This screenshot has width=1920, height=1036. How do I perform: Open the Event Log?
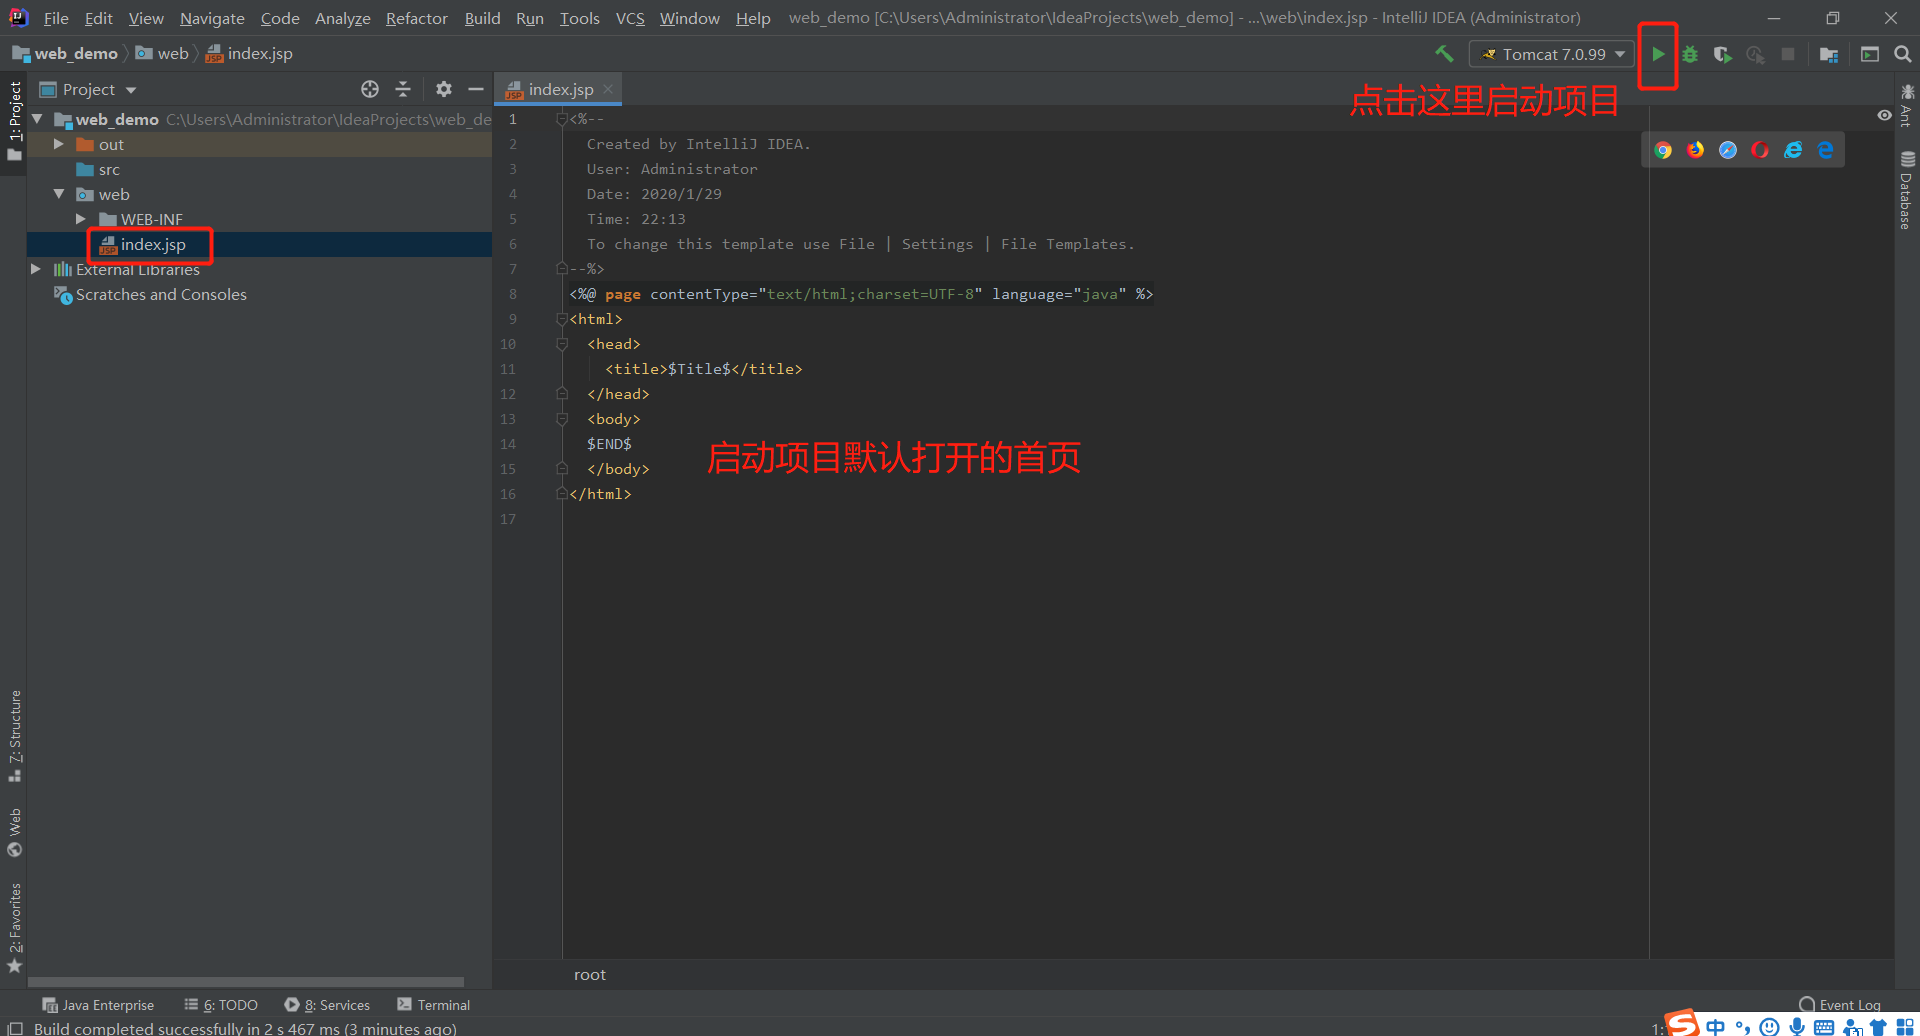[1840, 1005]
